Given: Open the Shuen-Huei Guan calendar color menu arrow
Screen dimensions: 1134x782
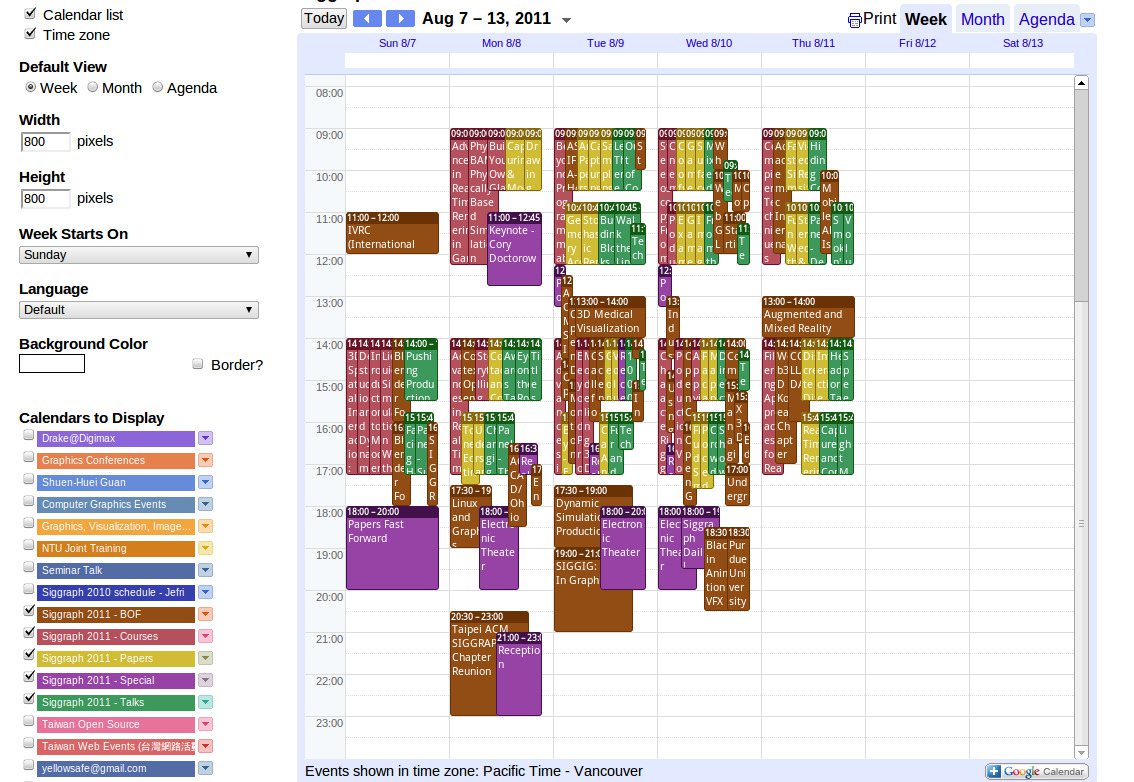Looking at the screenshot, I should click(x=205, y=483).
